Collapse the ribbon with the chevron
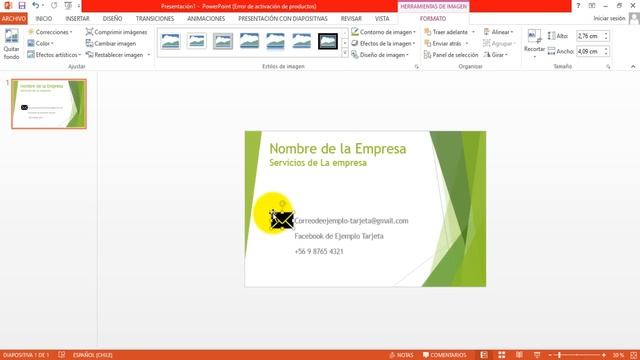Viewport: 640px width, 360px height. coord(633,67)
